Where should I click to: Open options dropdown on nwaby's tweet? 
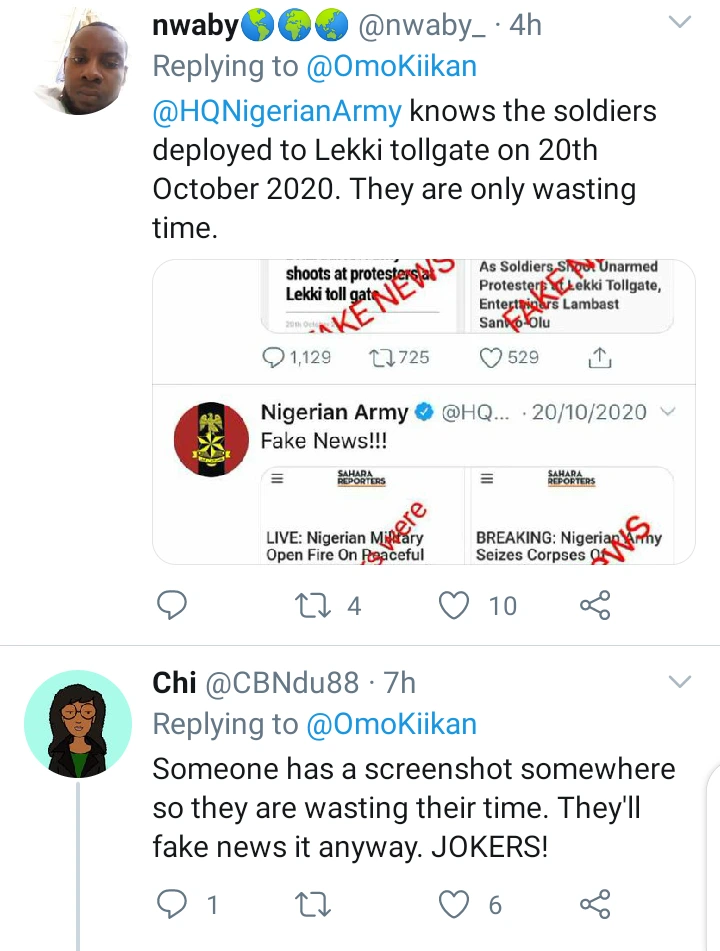(679, 22)
